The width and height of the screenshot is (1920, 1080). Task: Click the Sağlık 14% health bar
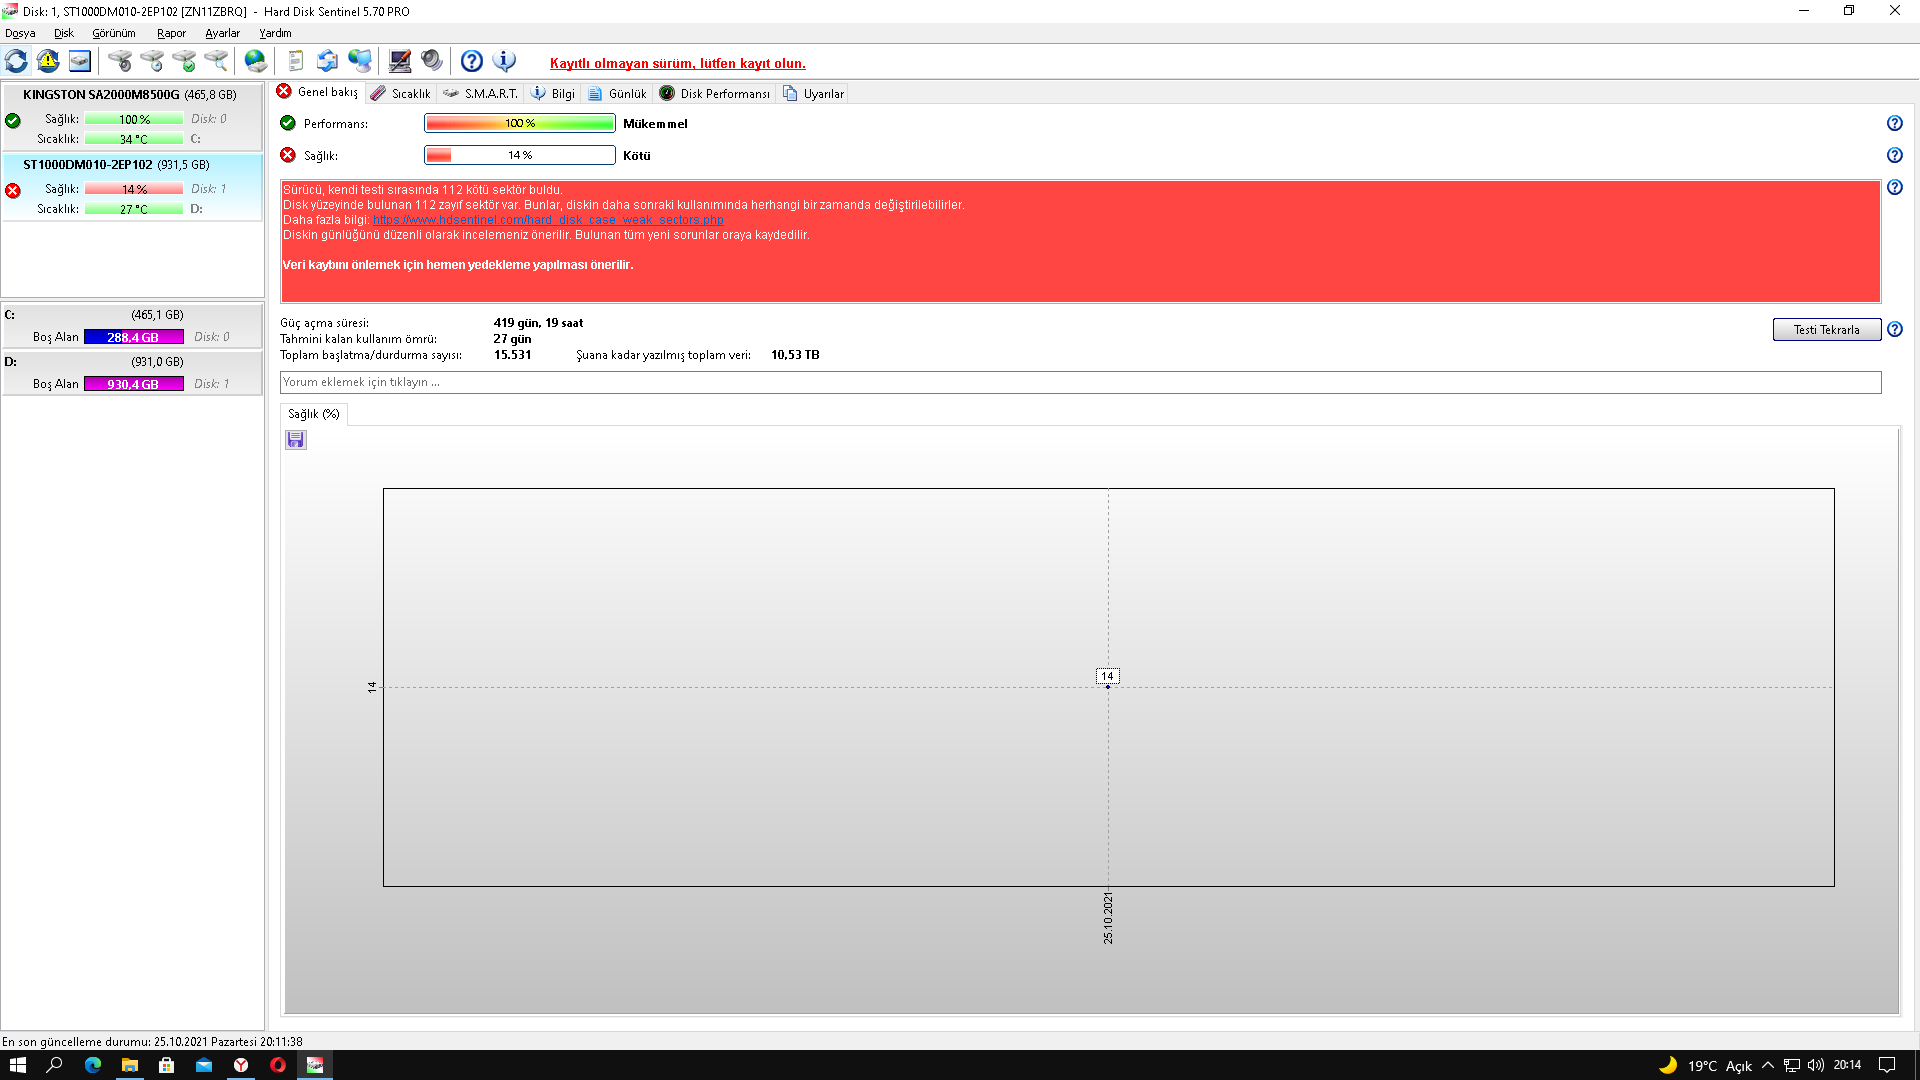pyautogui.click(x=519, y=155)
